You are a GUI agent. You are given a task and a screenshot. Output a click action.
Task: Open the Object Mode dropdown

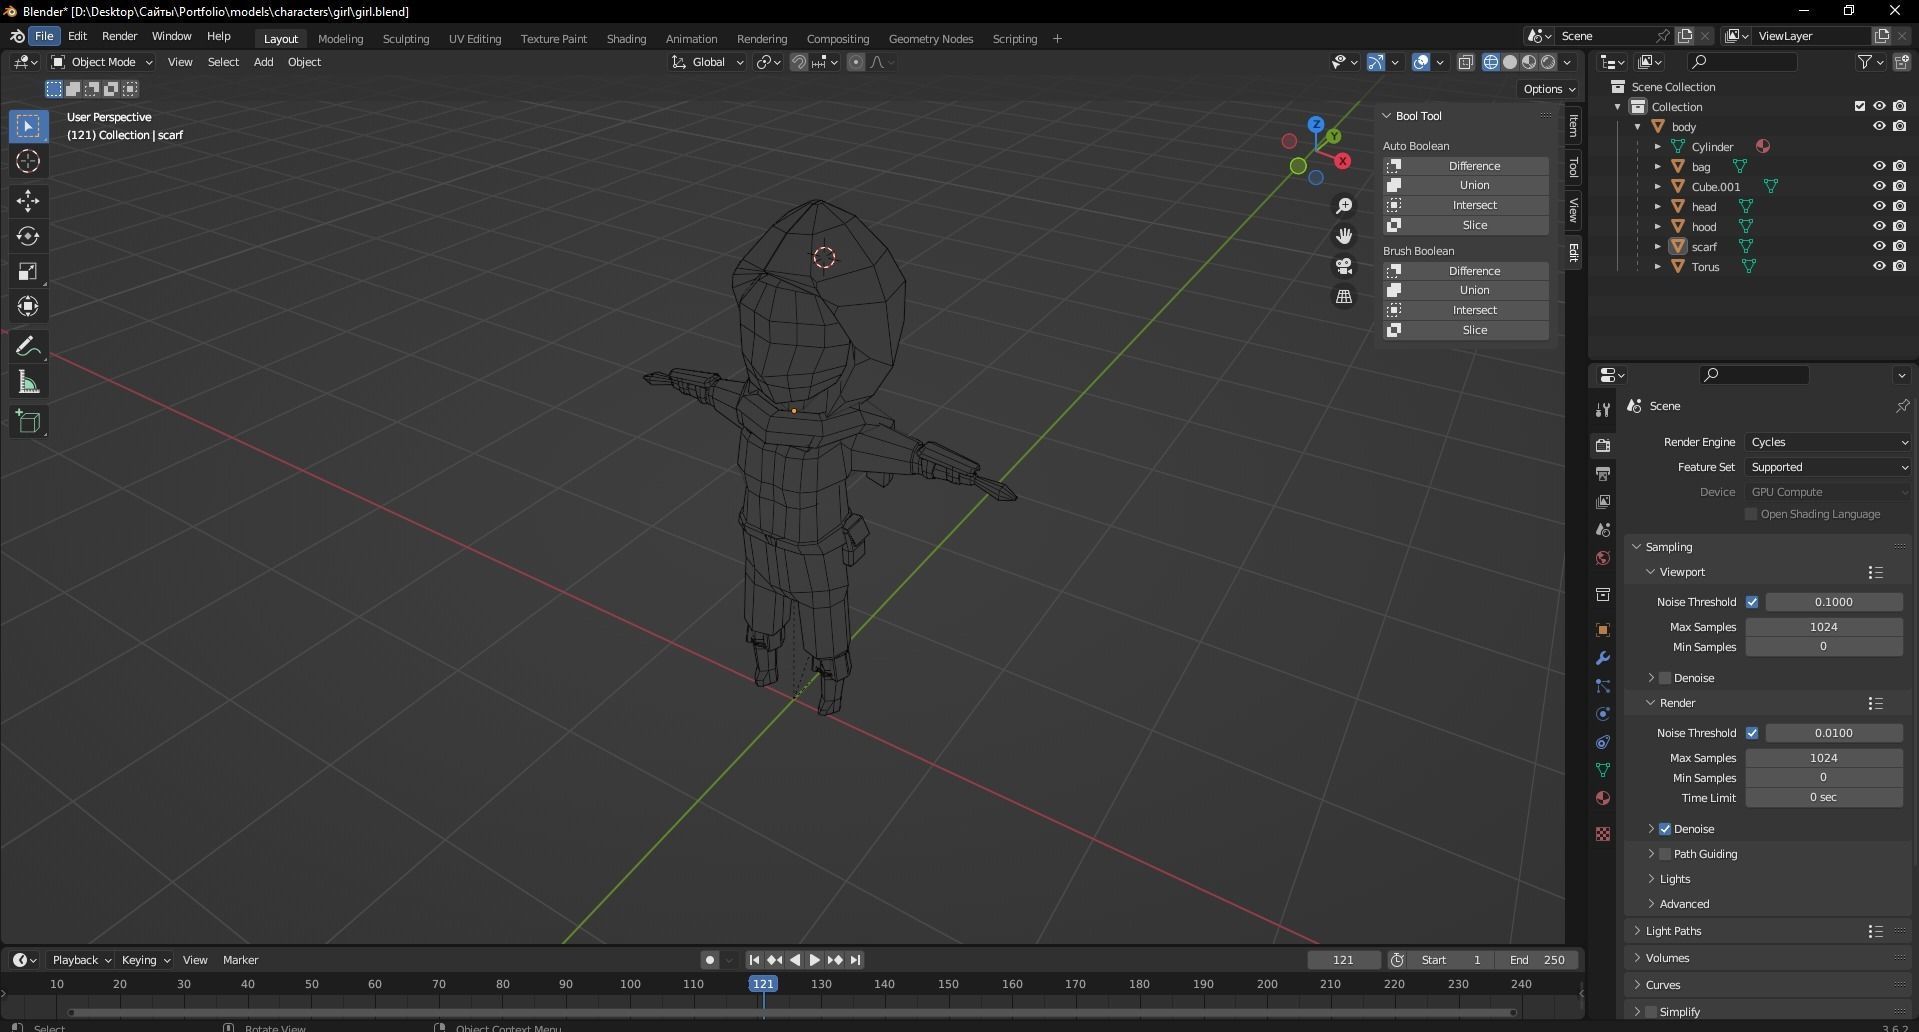click(x=102, y=62)
